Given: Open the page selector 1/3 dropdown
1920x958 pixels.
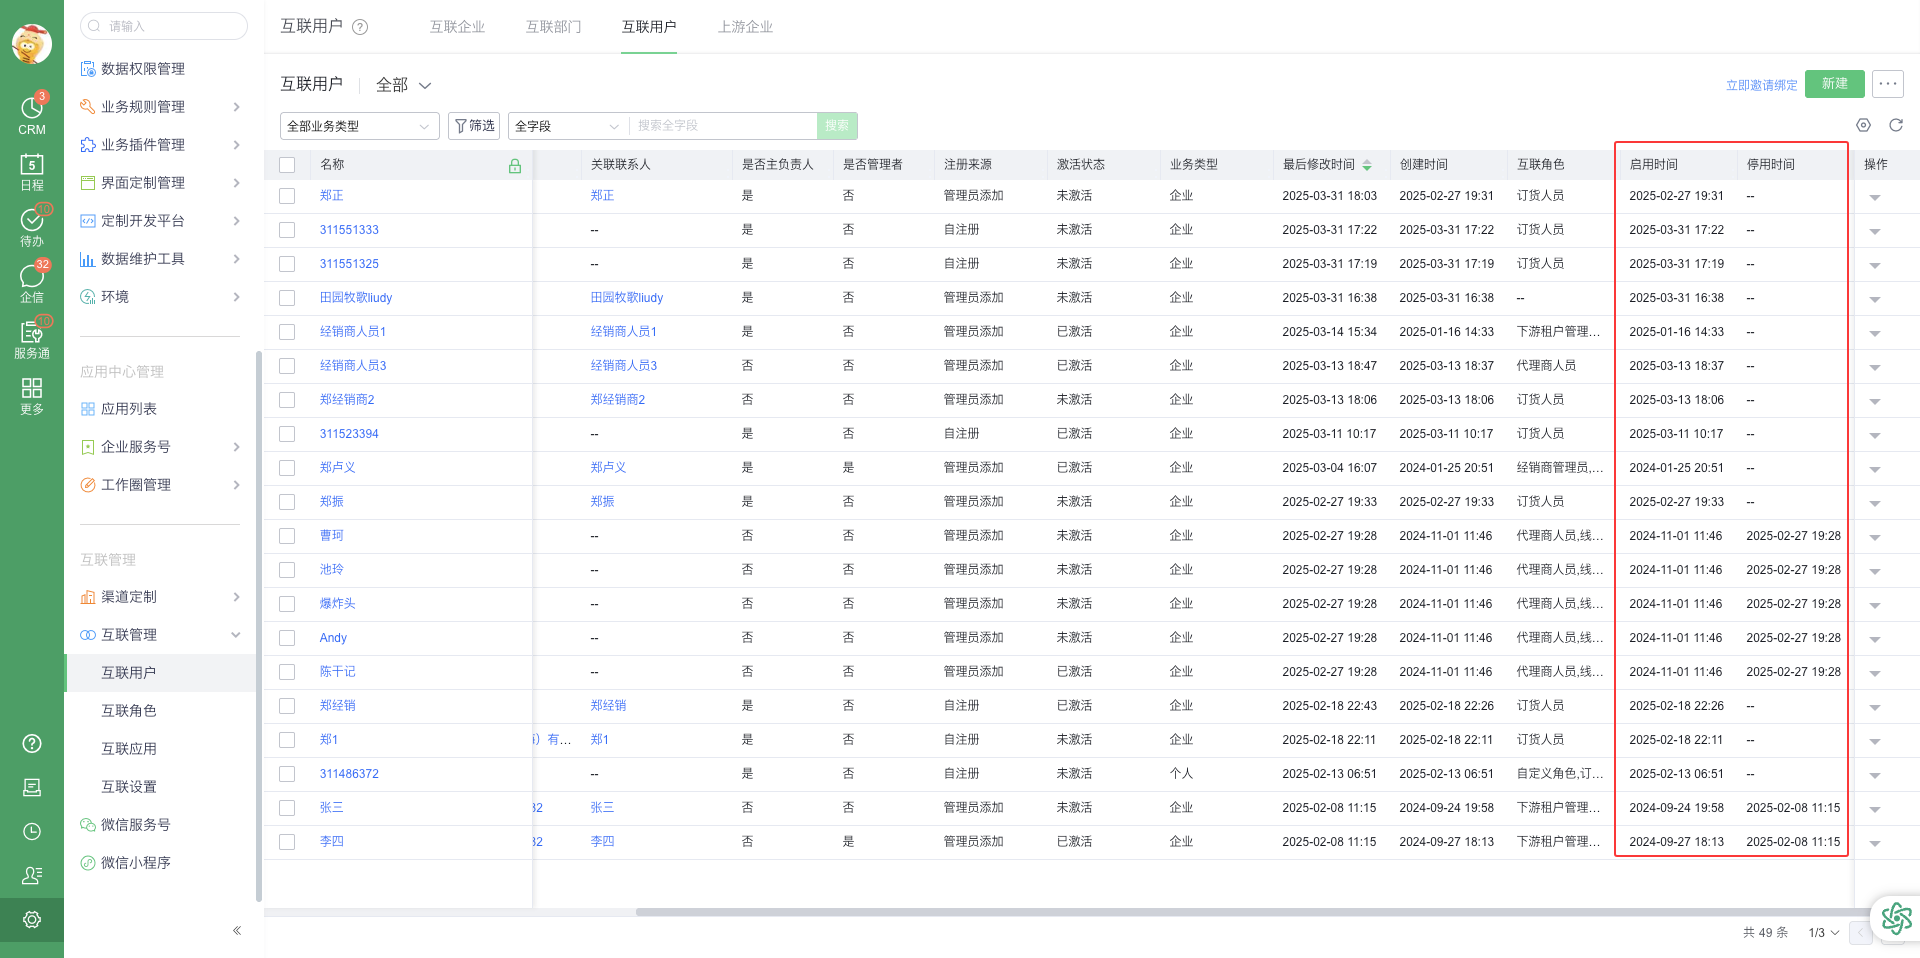Looking at the screenshot, I should tap(1823, 932).
